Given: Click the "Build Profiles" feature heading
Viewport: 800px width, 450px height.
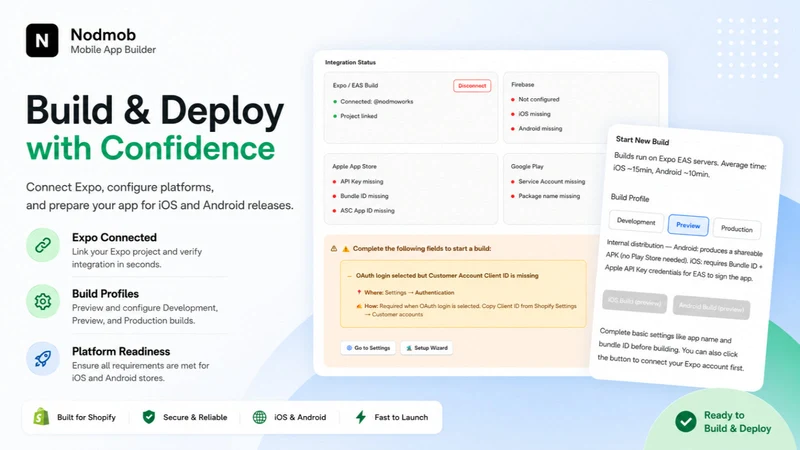Looking at the screenshot, I should point(105,294).
